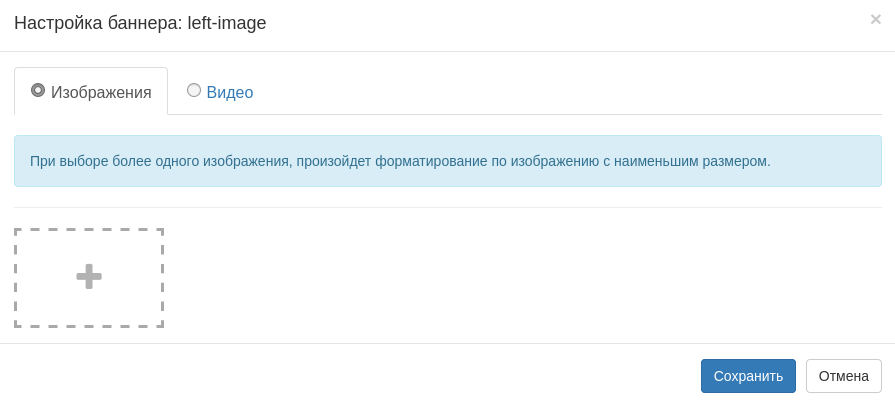This screenshot has width=895, height=401.
Task: Click the text about image formatting
Action: click(x=400, y=161)
